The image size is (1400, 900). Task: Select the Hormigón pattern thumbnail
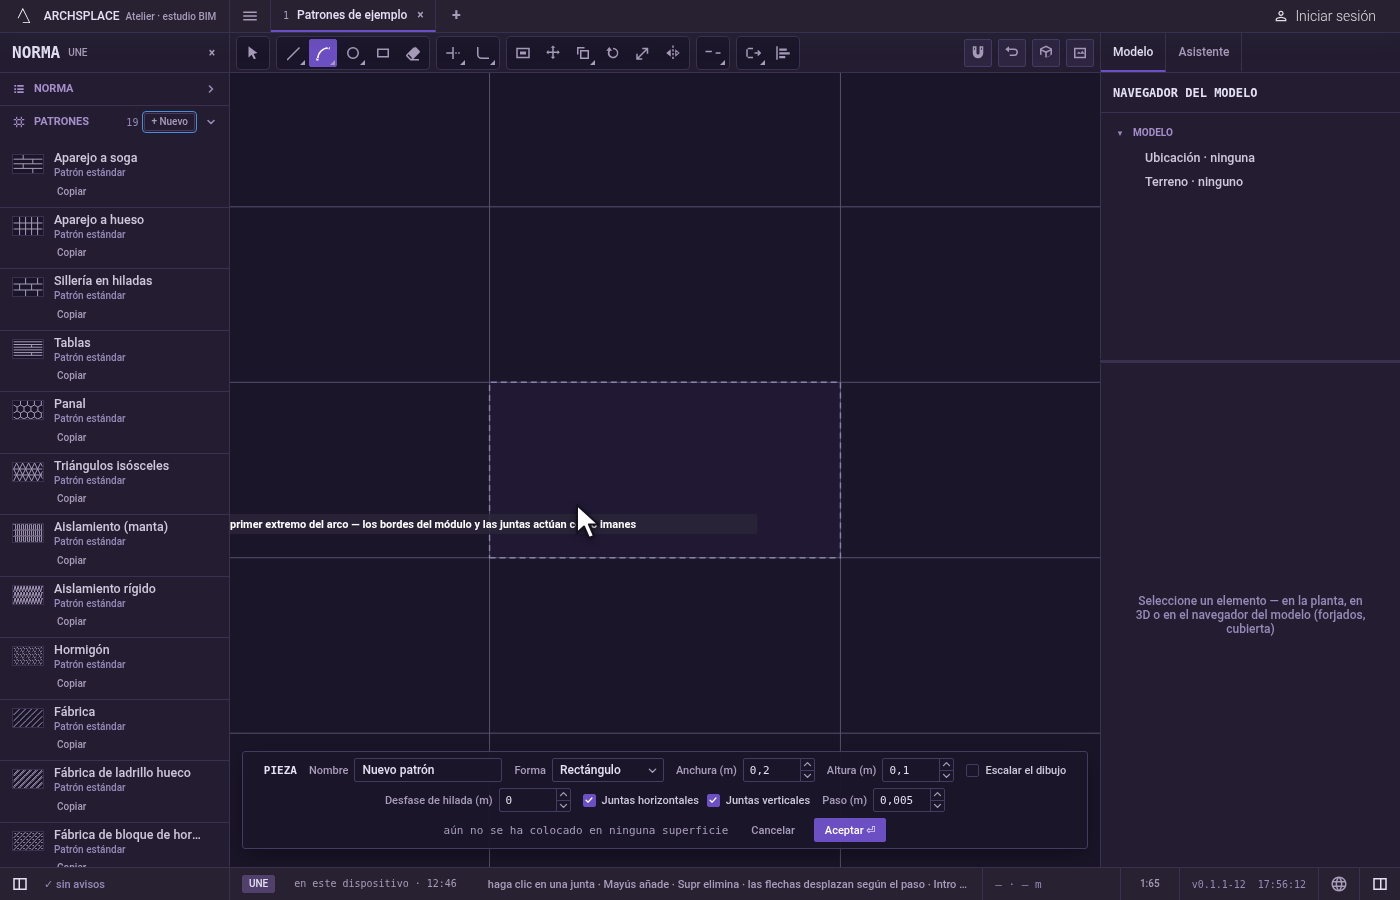tap(28, 656)
